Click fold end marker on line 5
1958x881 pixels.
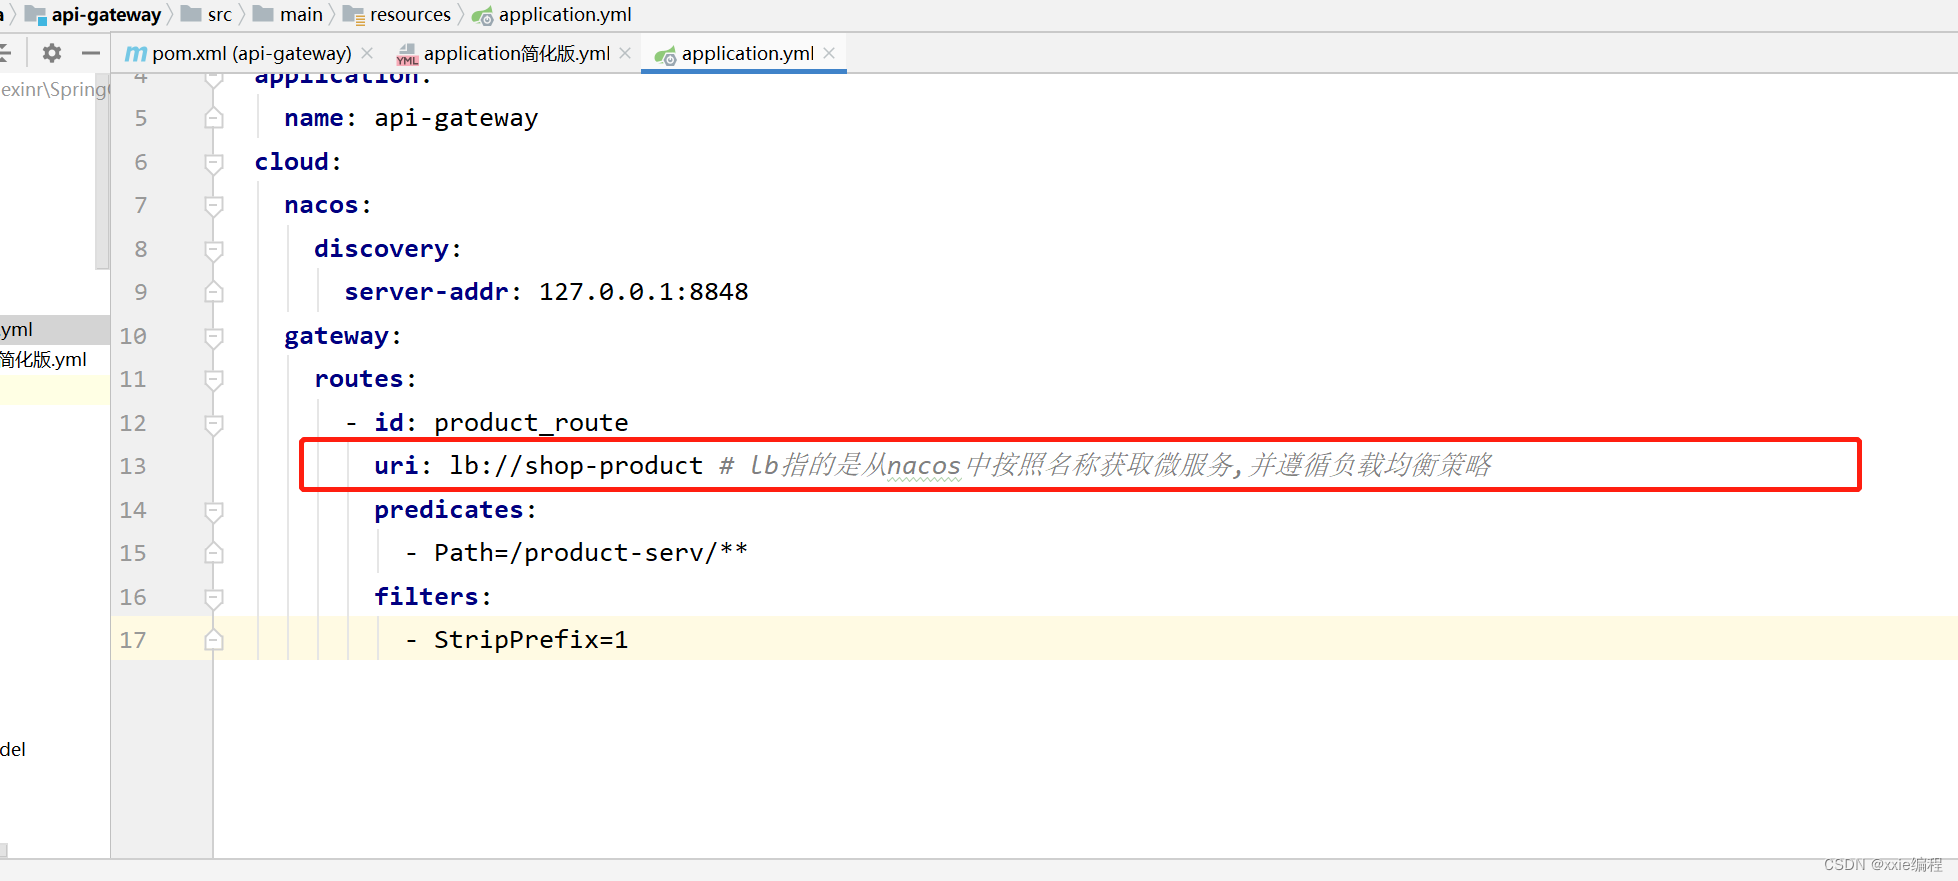coord(214,118)
